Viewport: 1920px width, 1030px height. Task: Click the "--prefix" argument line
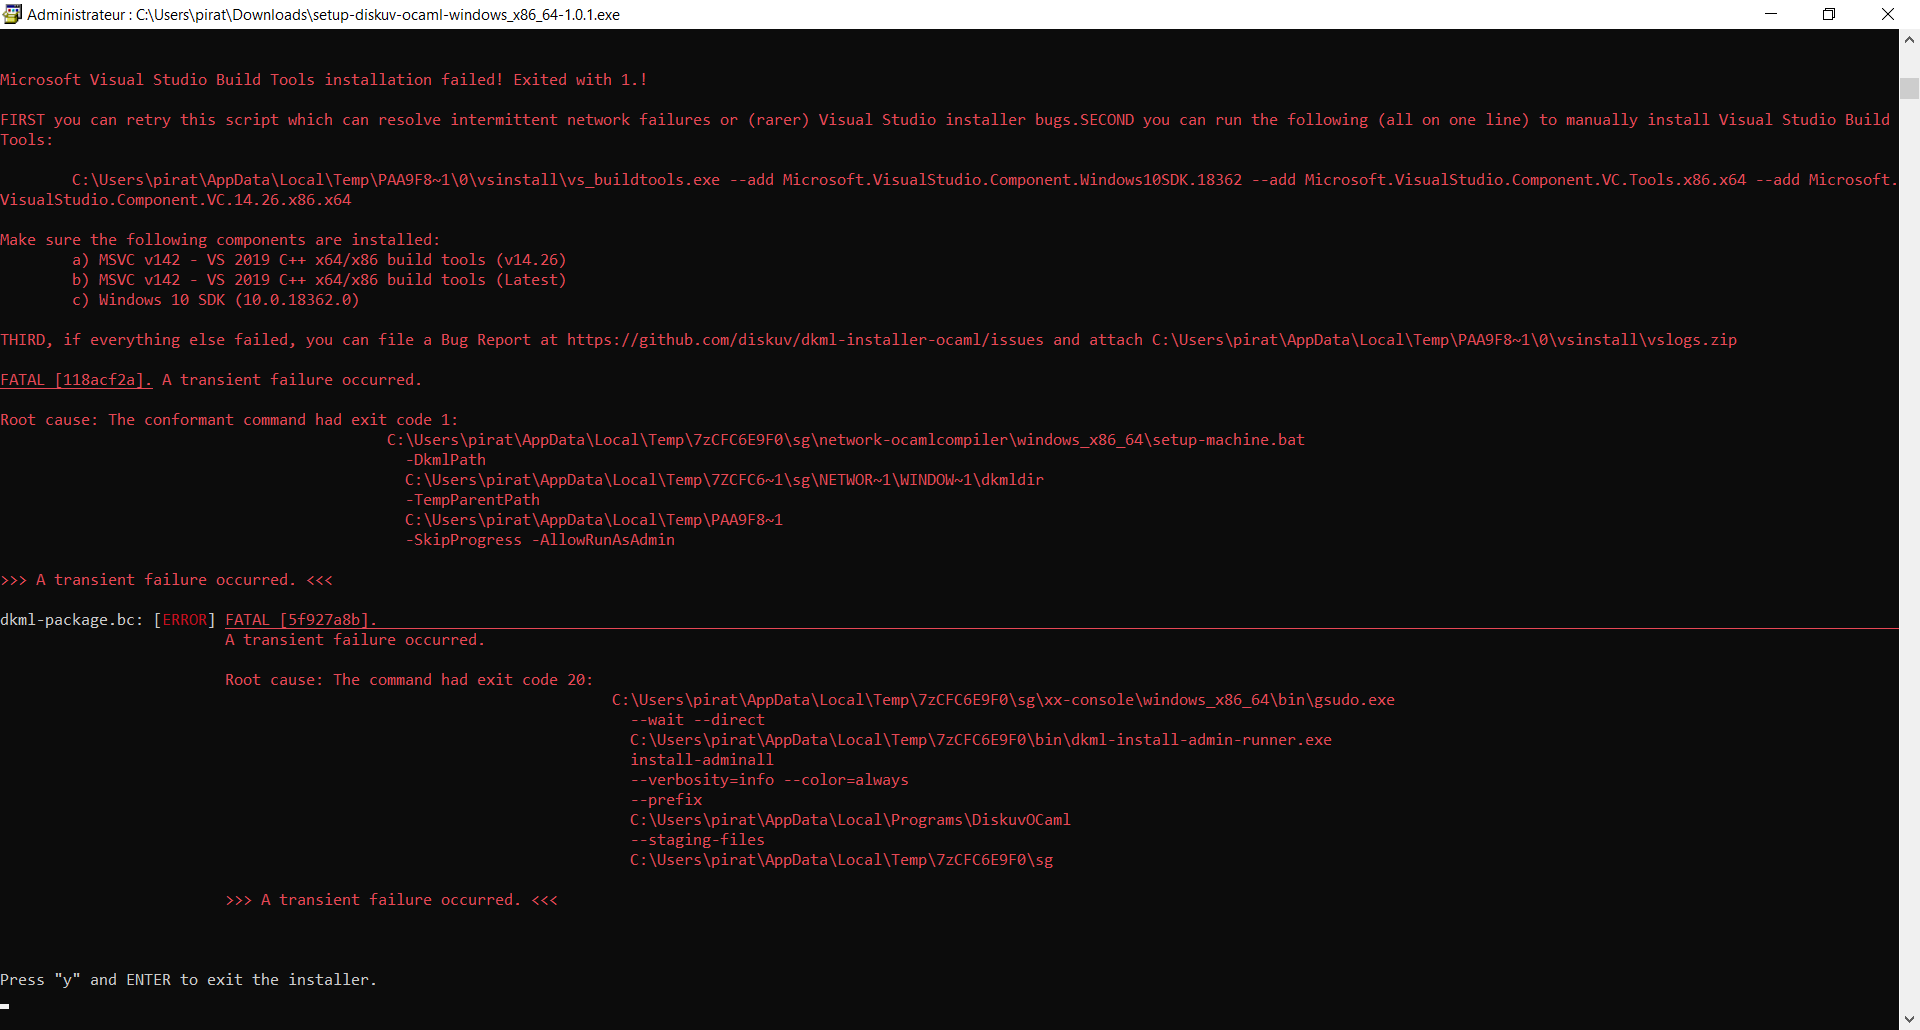tap(666, 800)
